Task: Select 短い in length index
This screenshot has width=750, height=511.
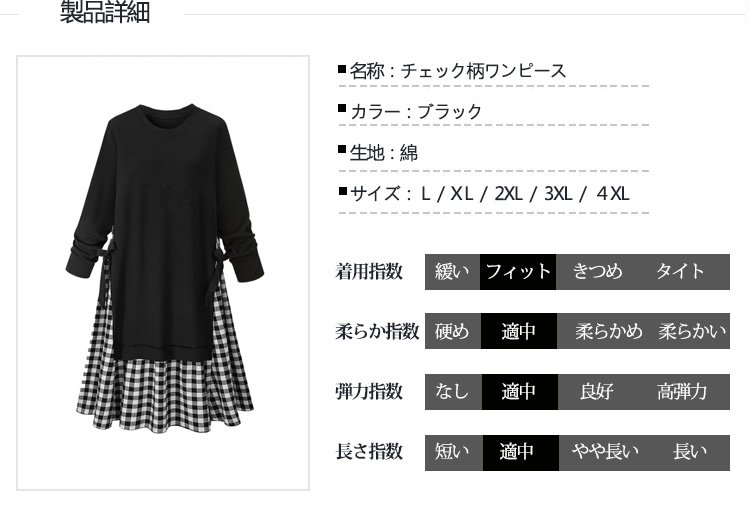Action: 454,453
